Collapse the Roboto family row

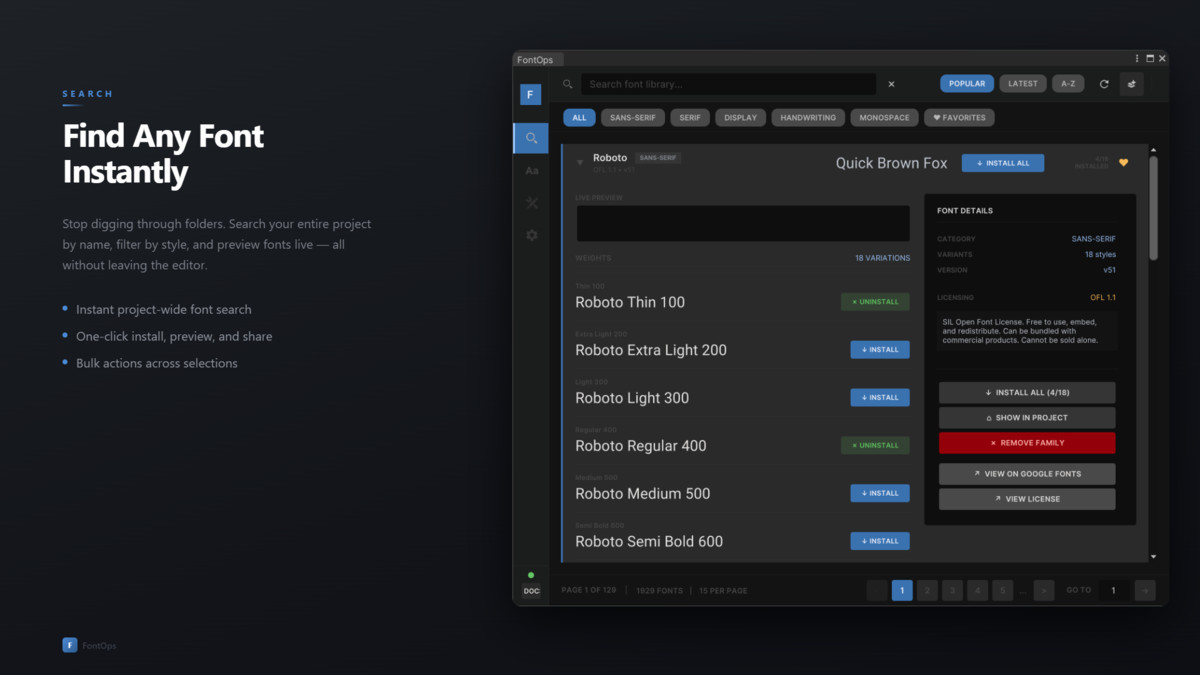pos(580,162)
